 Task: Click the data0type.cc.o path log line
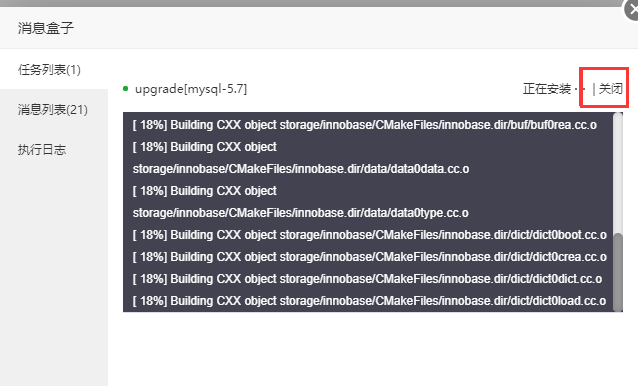tap(300, 213)
